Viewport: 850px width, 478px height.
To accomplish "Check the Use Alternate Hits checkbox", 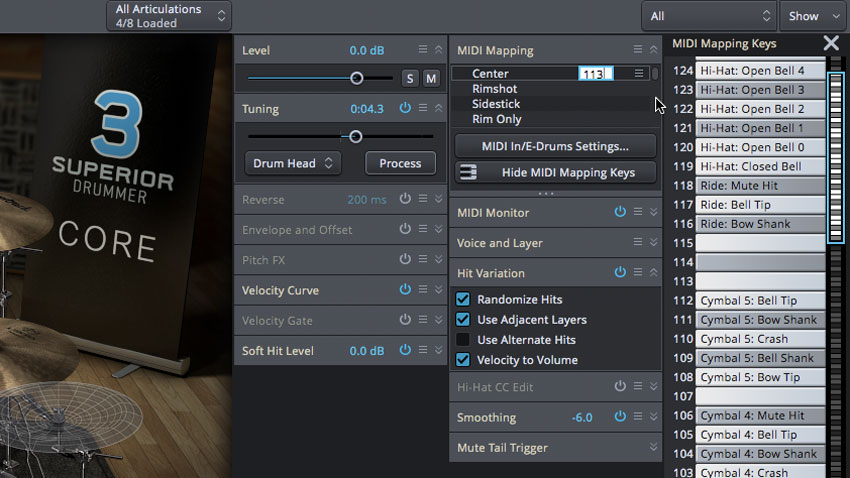I will (x=463, y=339).
